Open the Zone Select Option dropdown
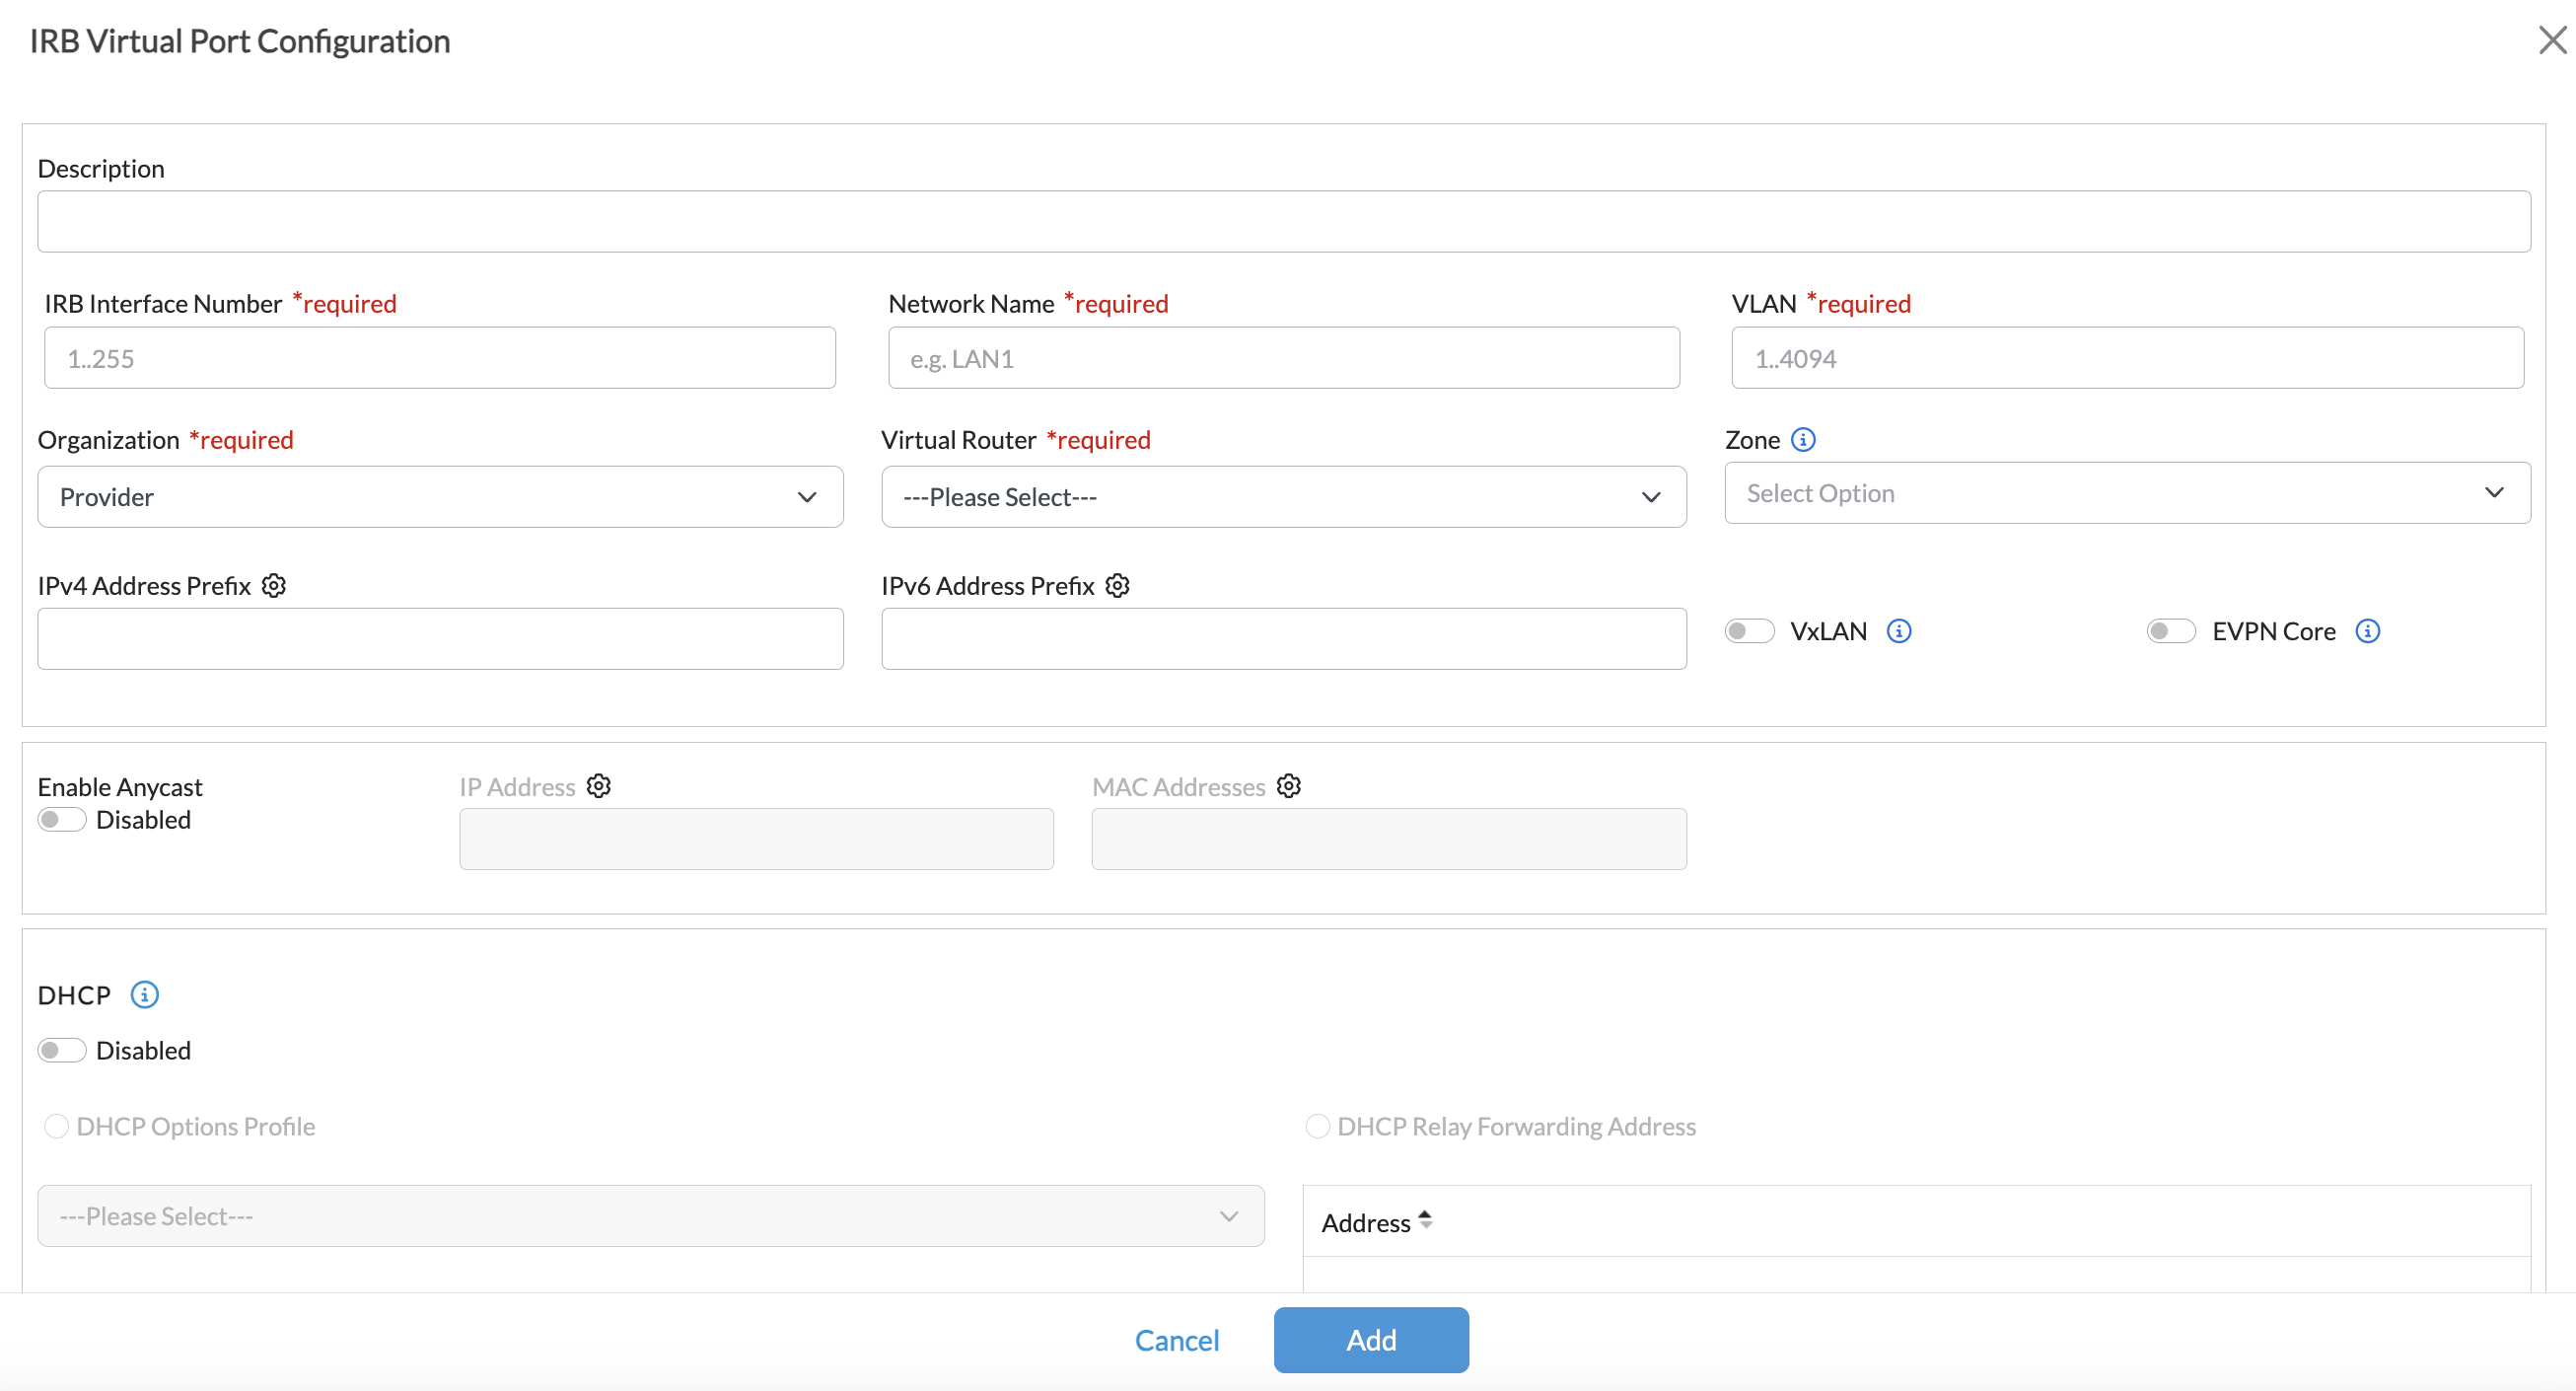 coord(2126,493)
